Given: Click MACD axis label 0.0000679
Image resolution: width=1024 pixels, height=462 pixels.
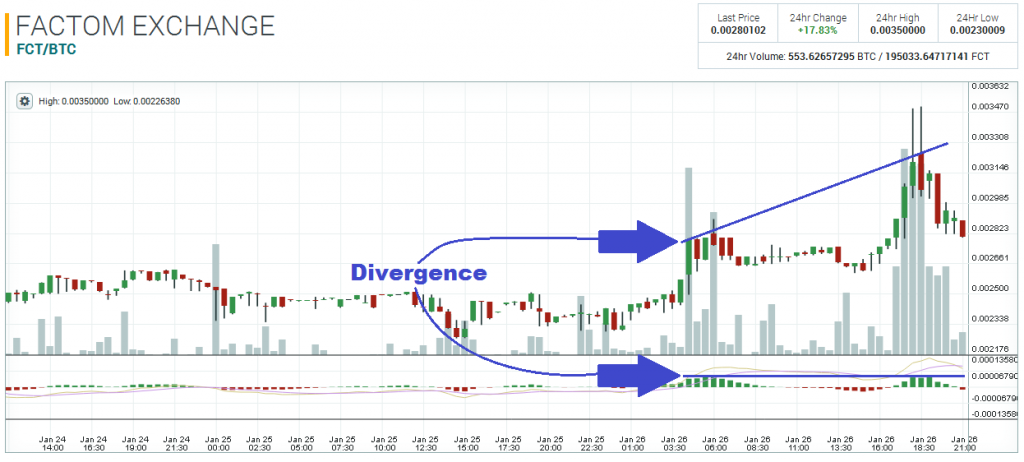Looking at the screenshot, I should 994,376.
